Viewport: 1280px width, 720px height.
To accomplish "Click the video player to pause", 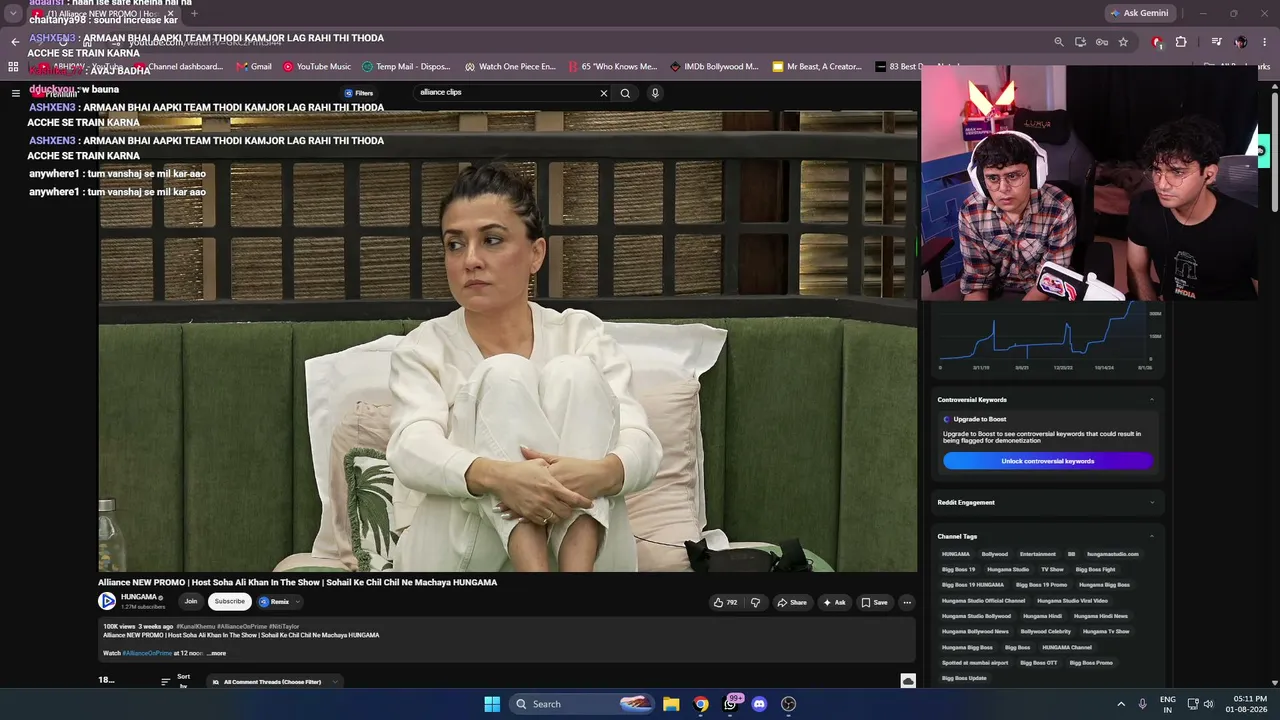I will [508, 341].
